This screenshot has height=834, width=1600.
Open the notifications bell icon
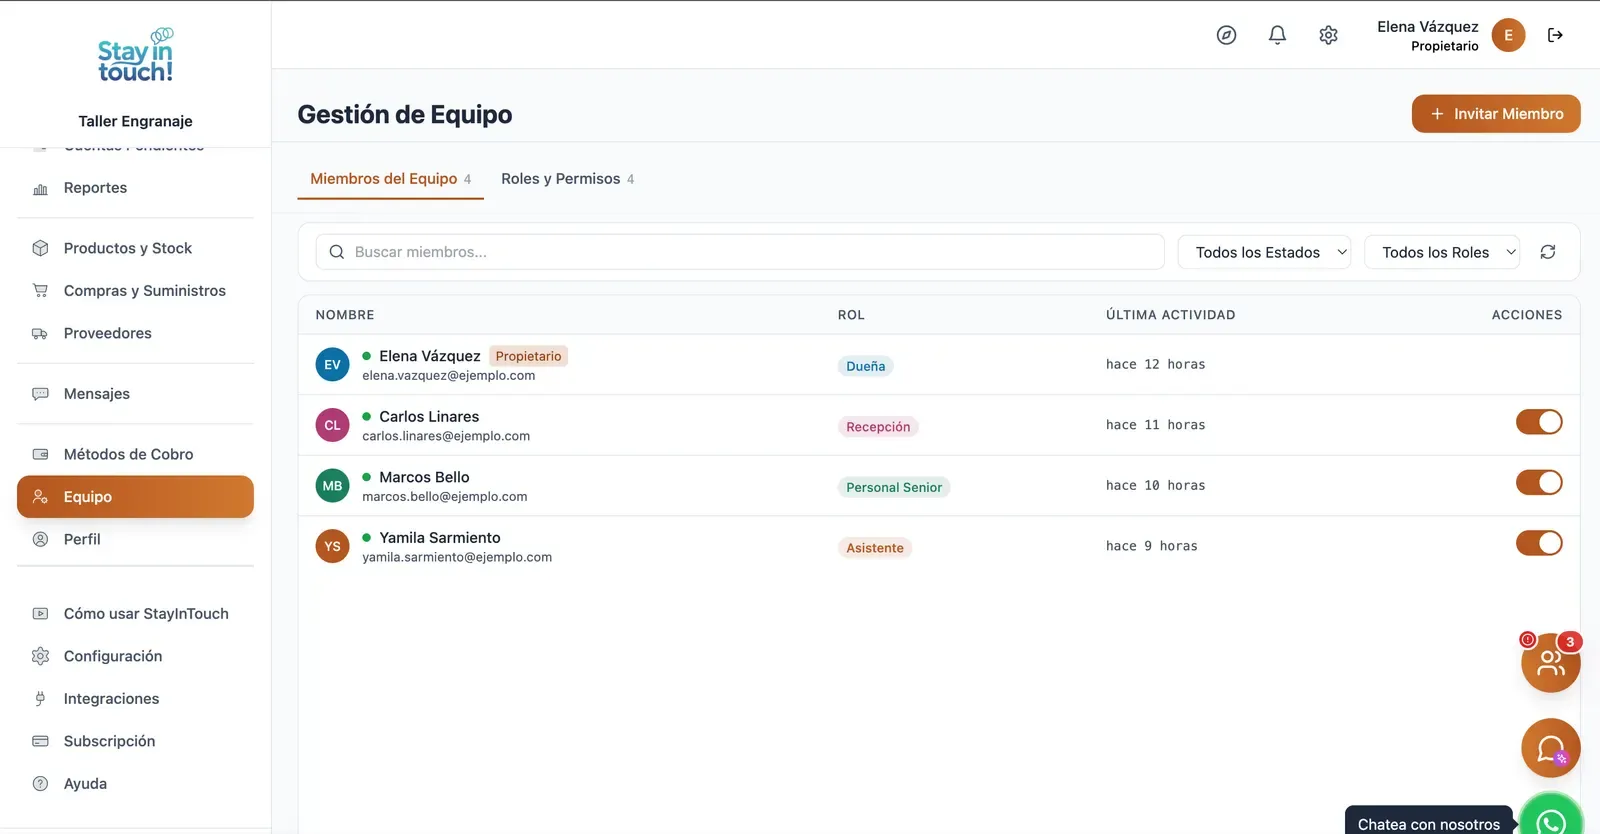[x=1277, y=35]
